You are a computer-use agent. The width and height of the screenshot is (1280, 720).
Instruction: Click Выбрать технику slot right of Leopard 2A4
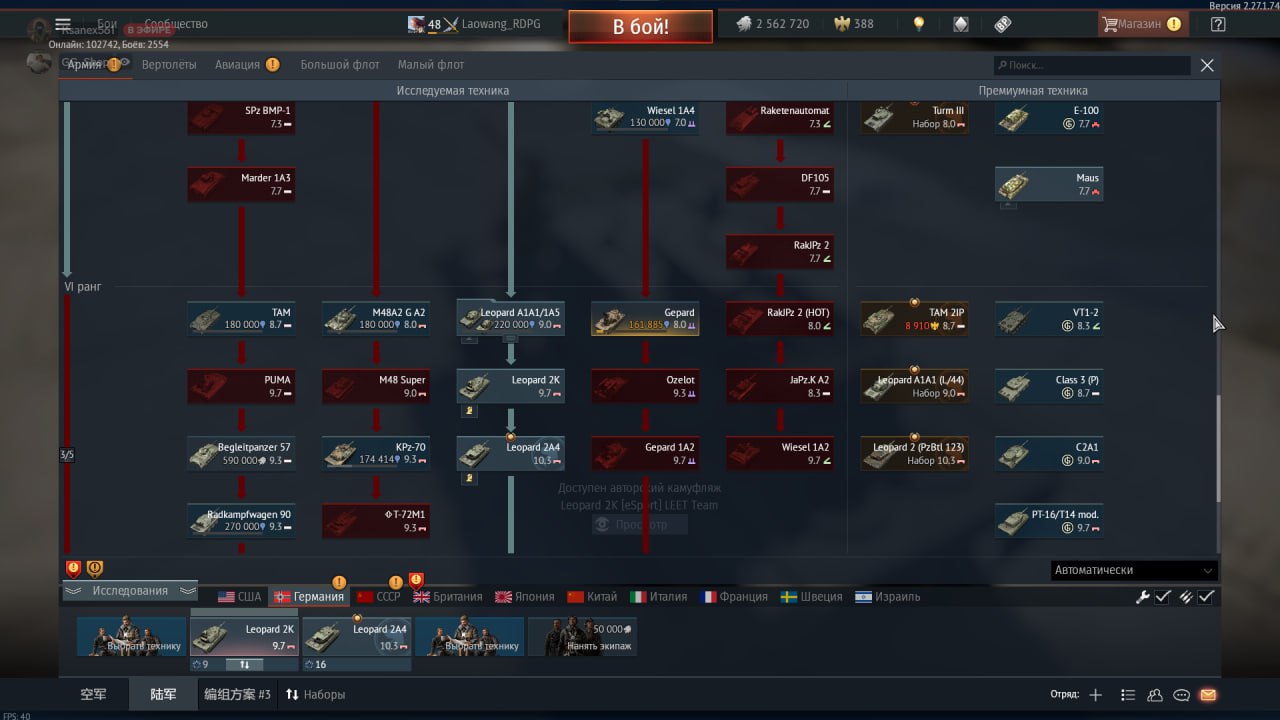tap(470, 637)
